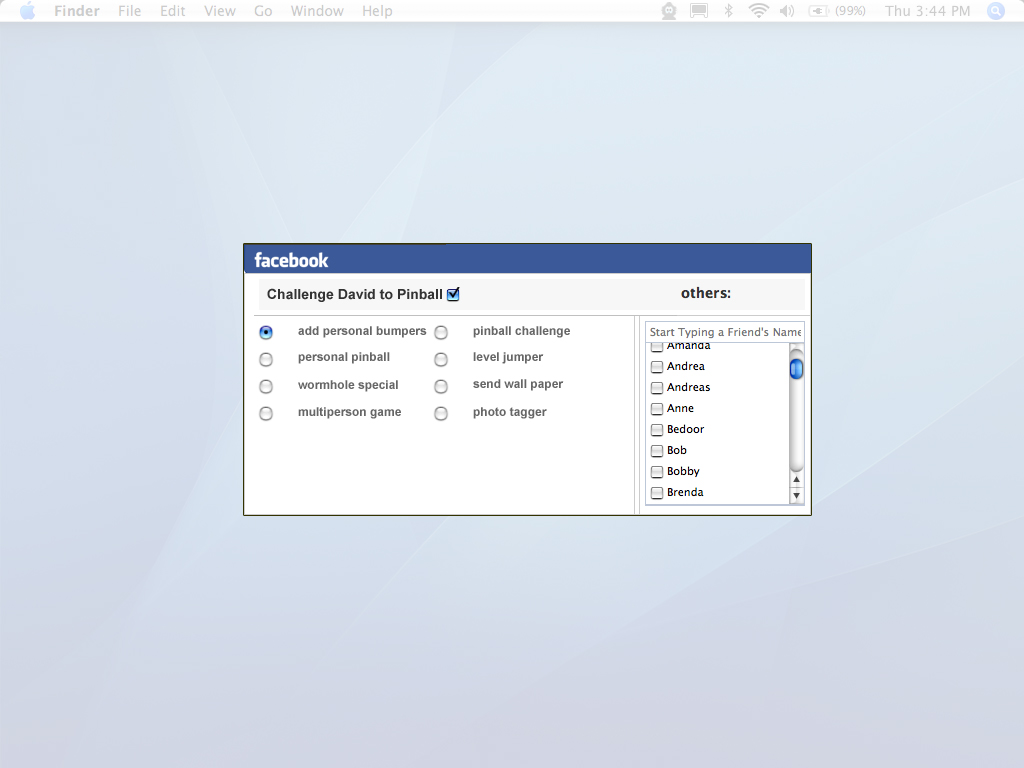The height and width of the screenshot is (768, 1024).
Task: Click the display mirroring menu bar icon
Action: click(x=699, y=11)
